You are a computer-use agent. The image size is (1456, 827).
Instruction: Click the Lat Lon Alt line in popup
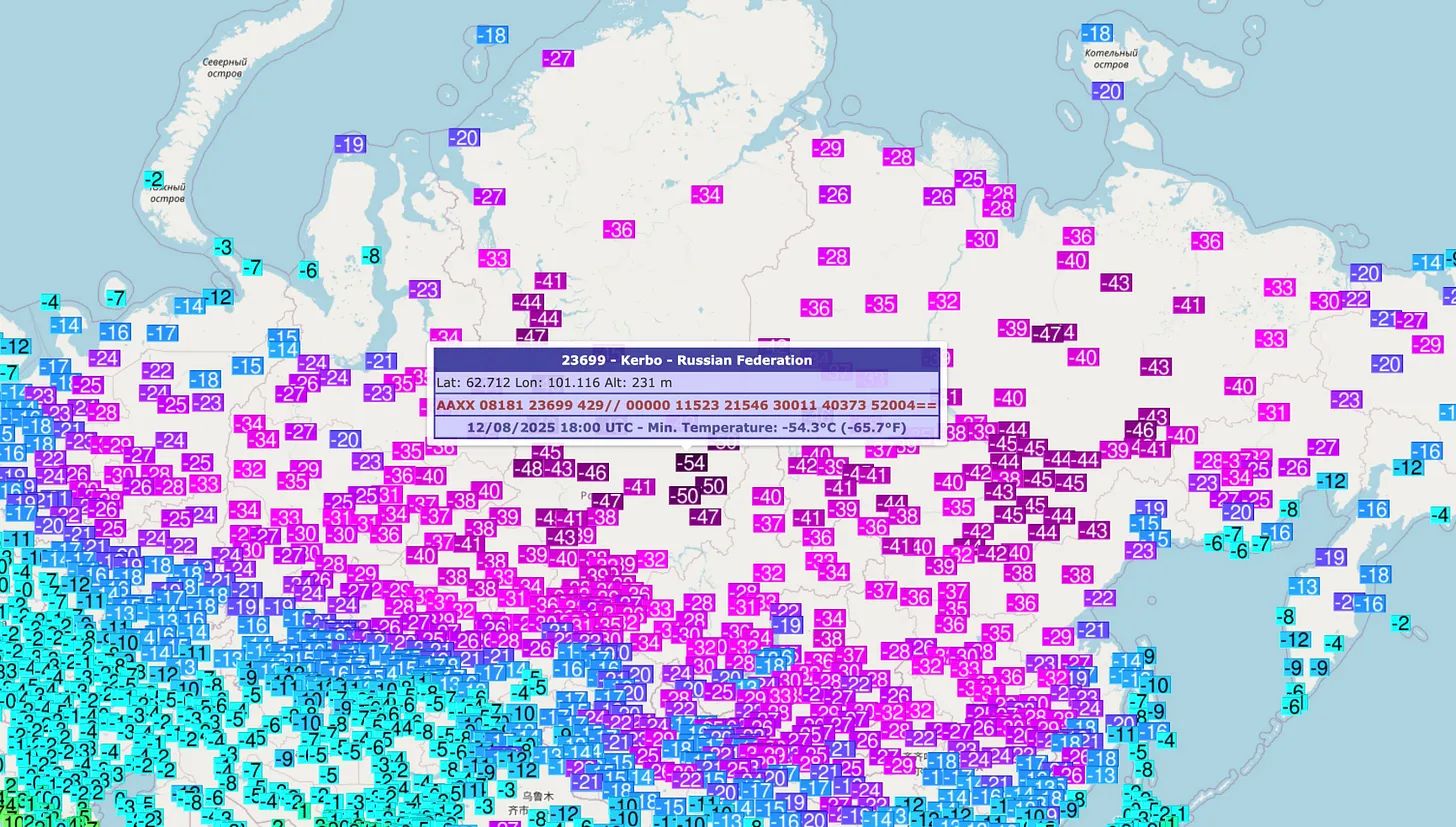pos(554,382)
